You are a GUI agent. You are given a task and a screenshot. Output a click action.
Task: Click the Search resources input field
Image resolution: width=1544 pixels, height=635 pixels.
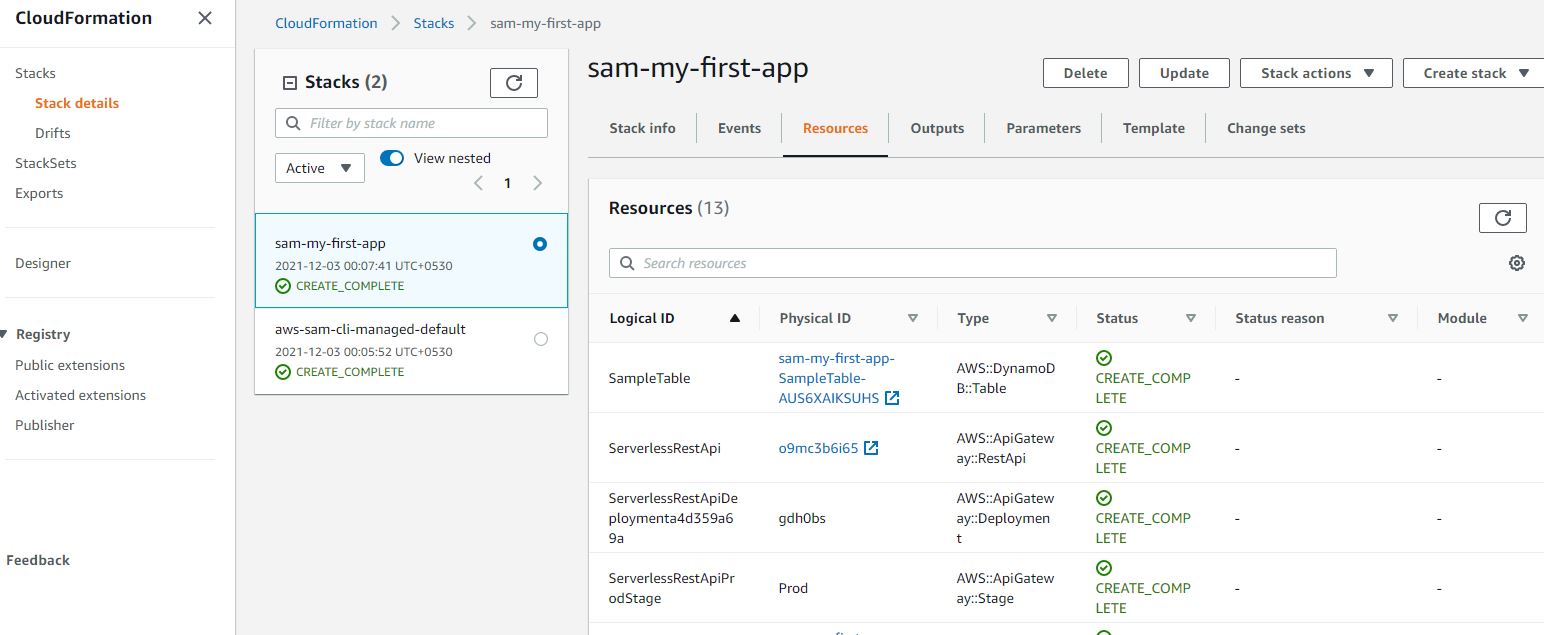[972, 263]
